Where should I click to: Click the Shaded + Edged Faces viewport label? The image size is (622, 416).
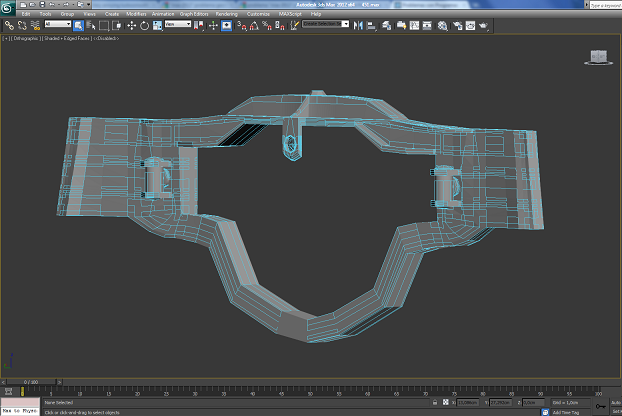coord(67,38)
